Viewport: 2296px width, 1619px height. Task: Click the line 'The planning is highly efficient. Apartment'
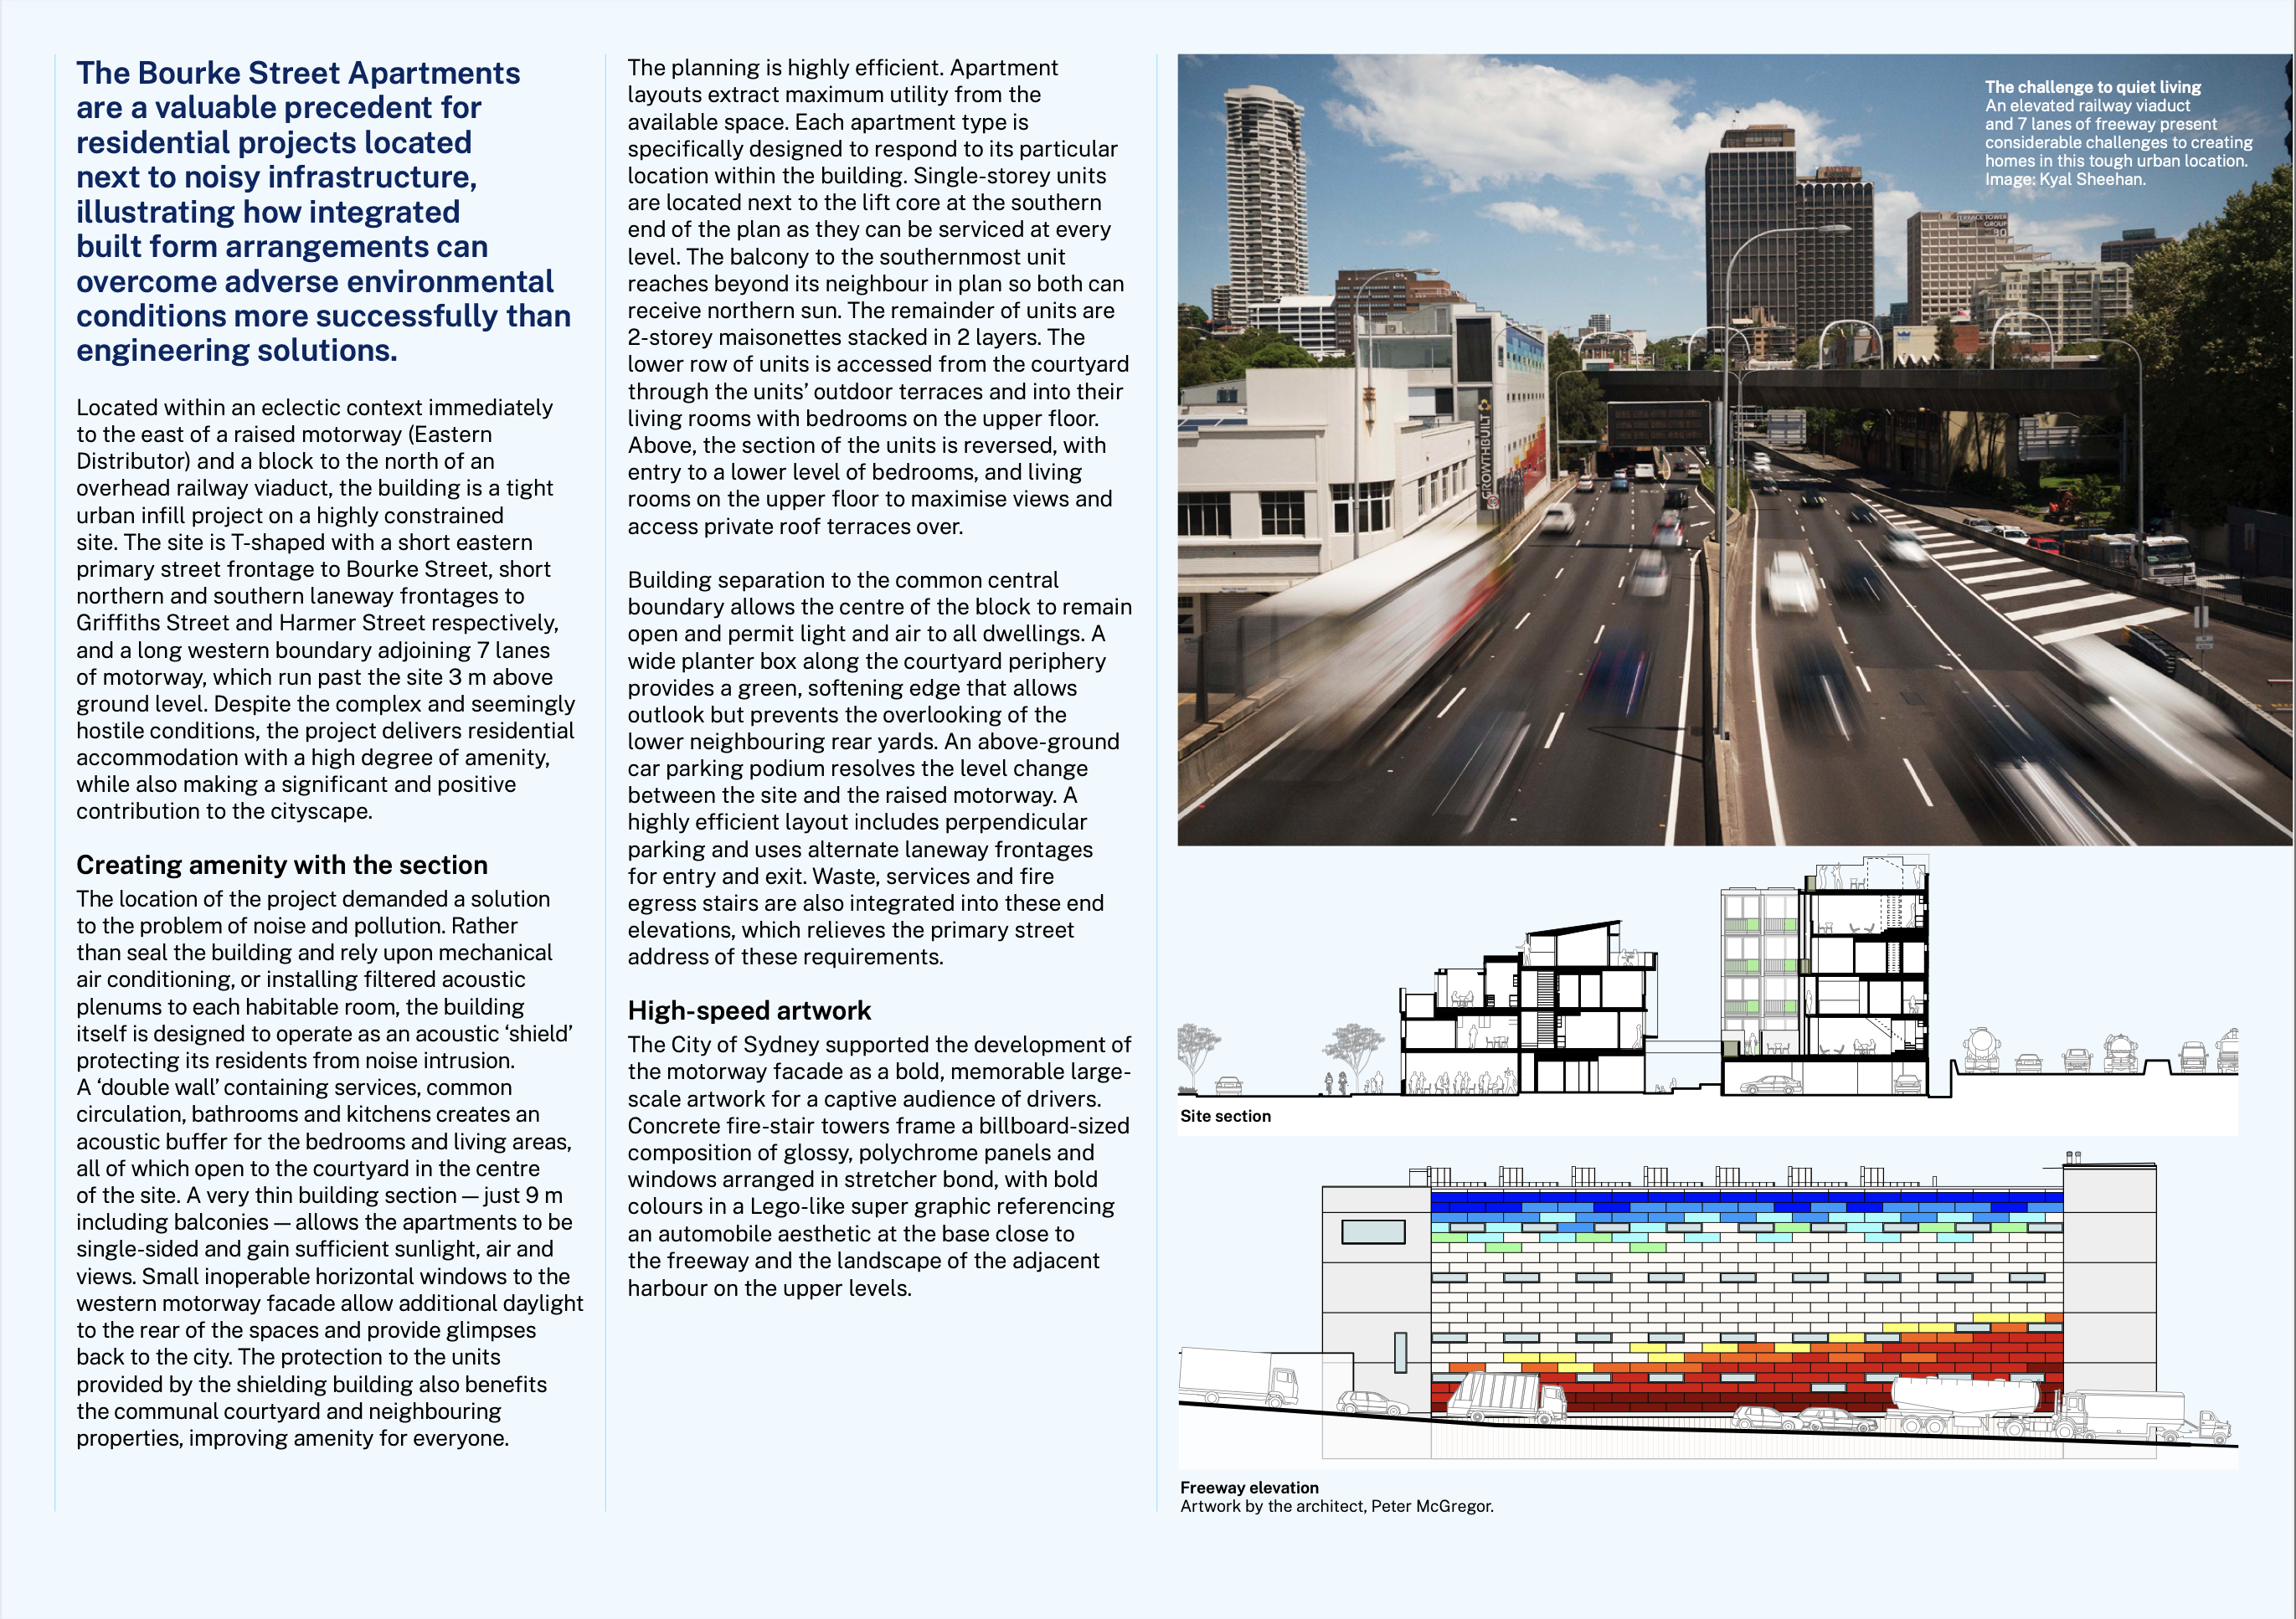842,68
